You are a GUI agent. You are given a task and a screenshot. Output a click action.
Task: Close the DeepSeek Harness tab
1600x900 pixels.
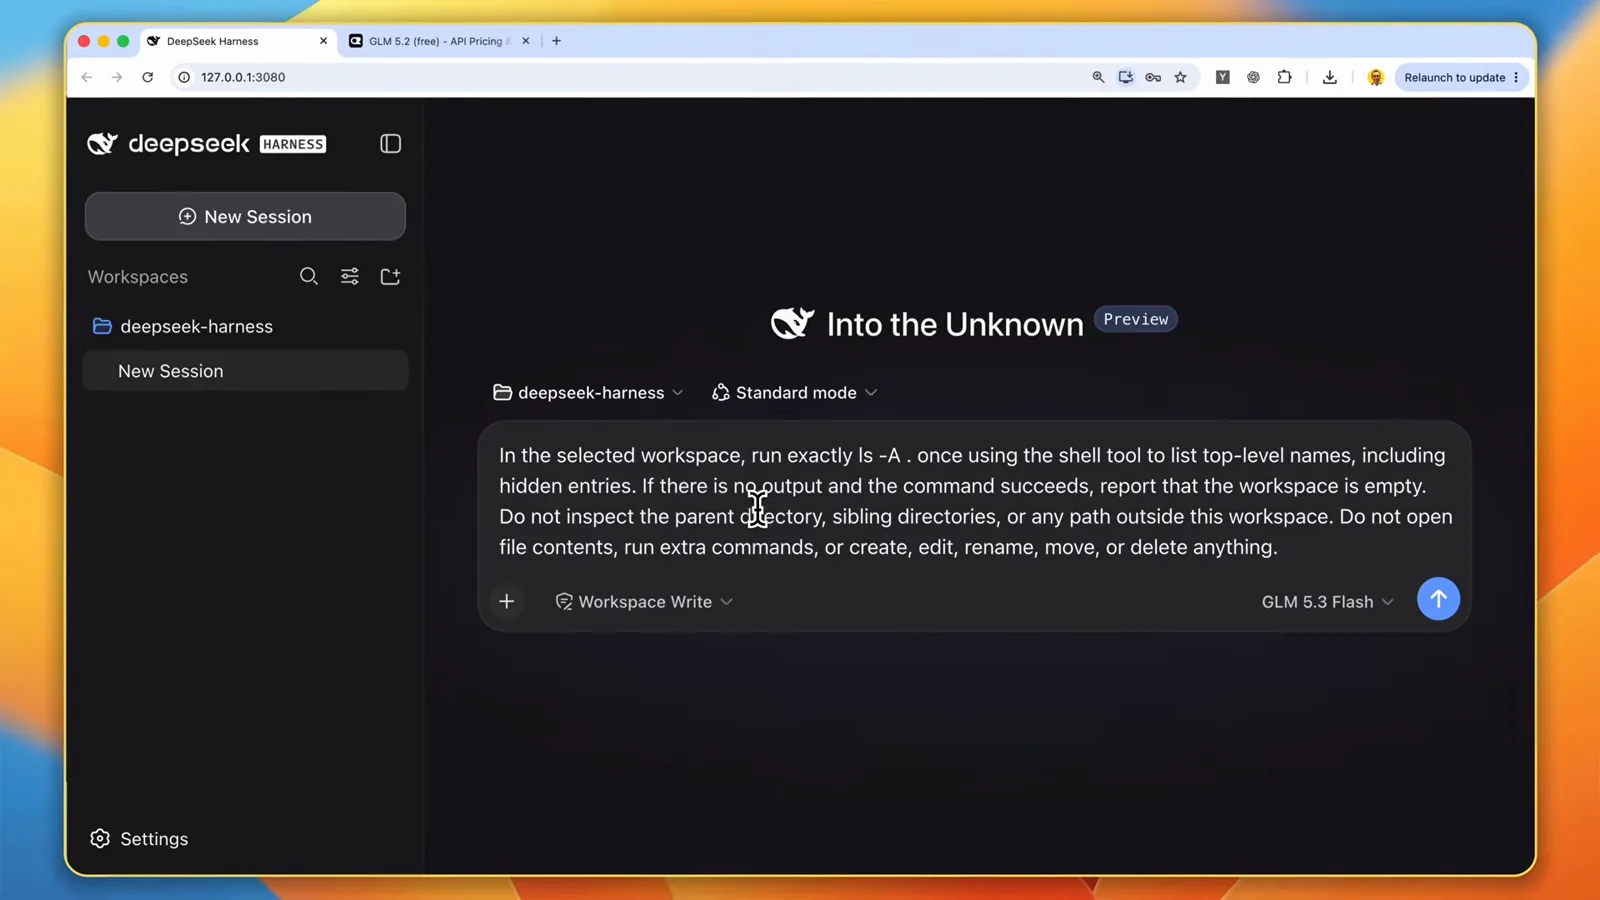click(x=323, y=41)
